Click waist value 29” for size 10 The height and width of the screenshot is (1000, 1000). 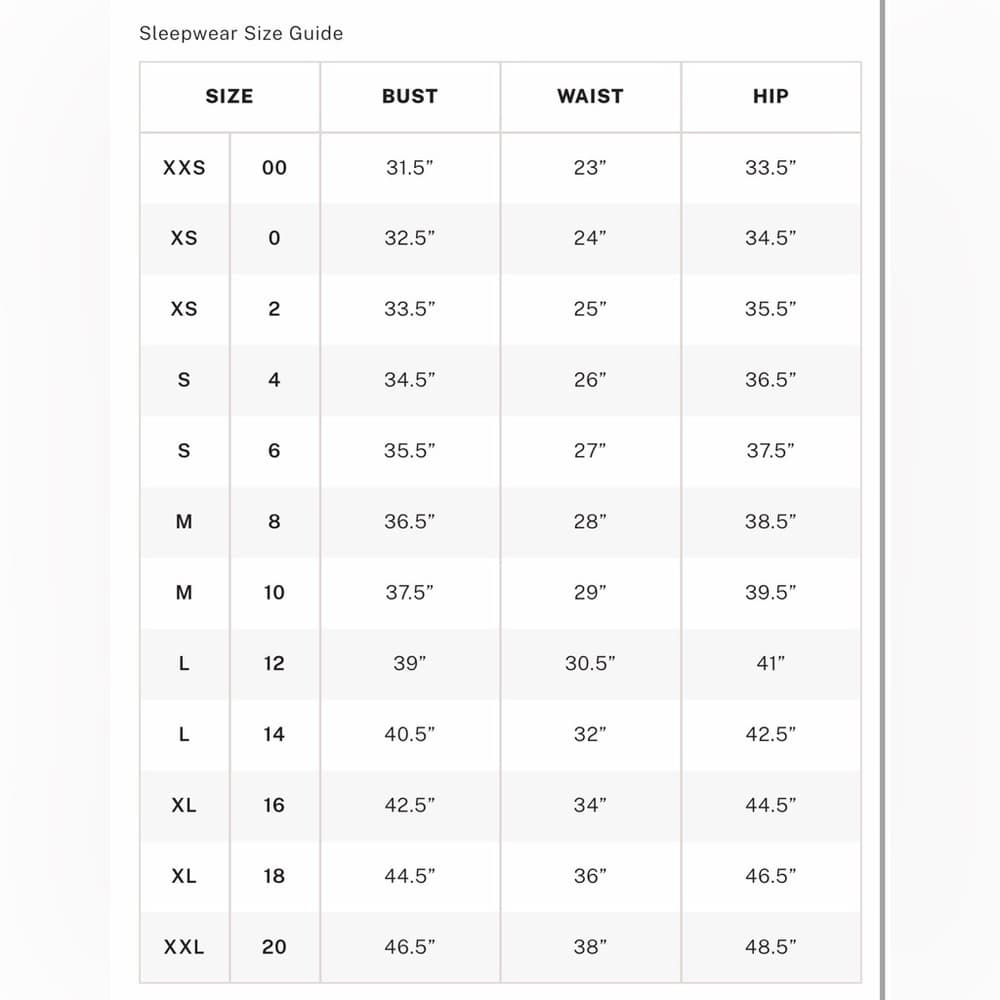coord(590,592)
